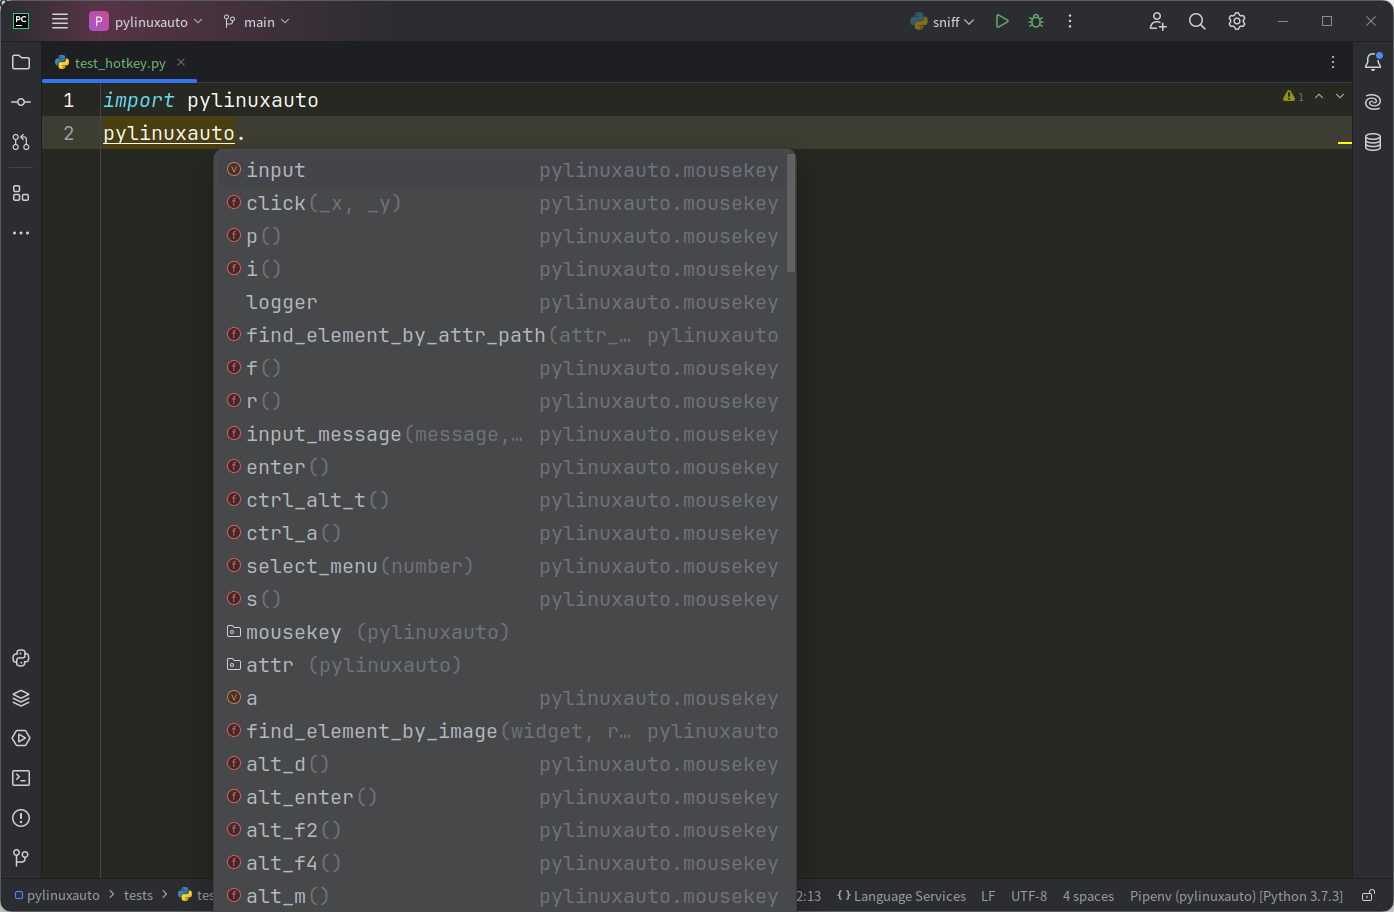Screen dimensions: 1394x912
Task: Show more tool windows ellipsis
Action: click(21, 233)
